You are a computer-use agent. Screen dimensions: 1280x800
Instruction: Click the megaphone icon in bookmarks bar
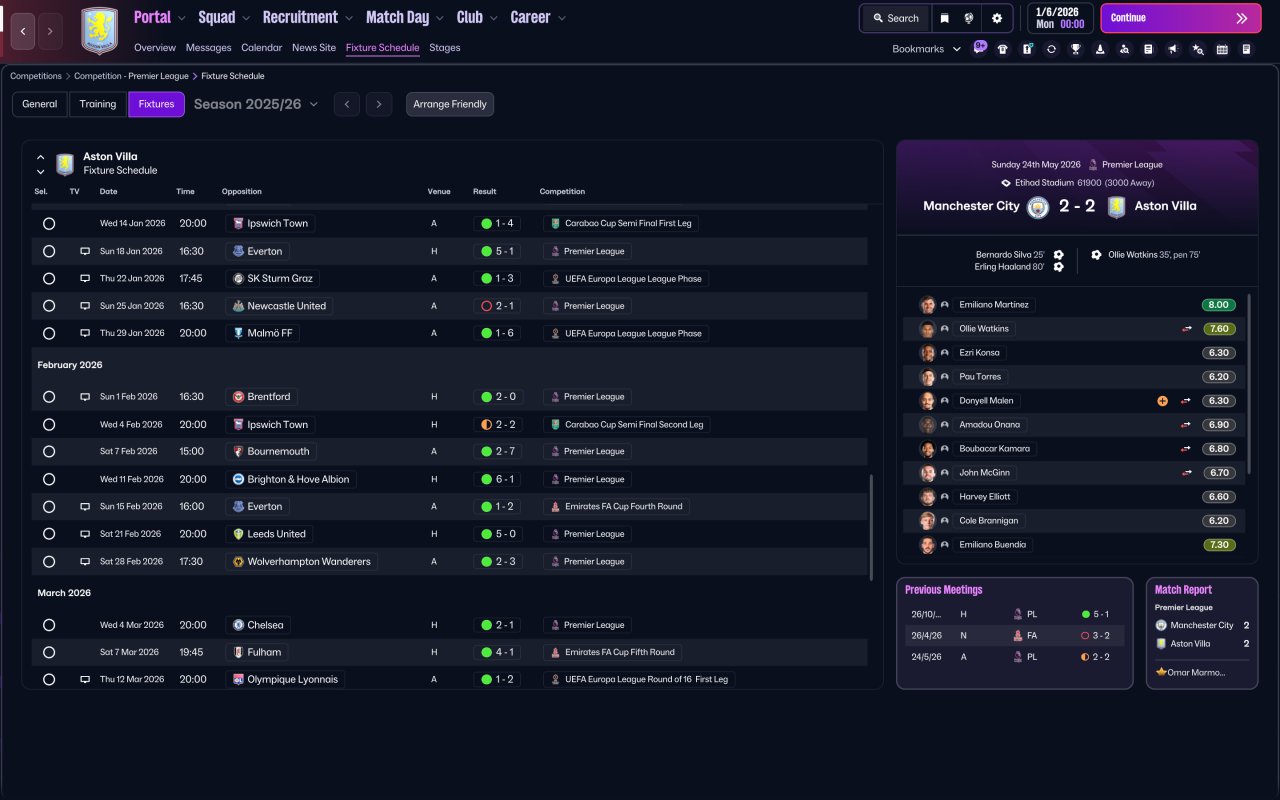point(1173,49)
